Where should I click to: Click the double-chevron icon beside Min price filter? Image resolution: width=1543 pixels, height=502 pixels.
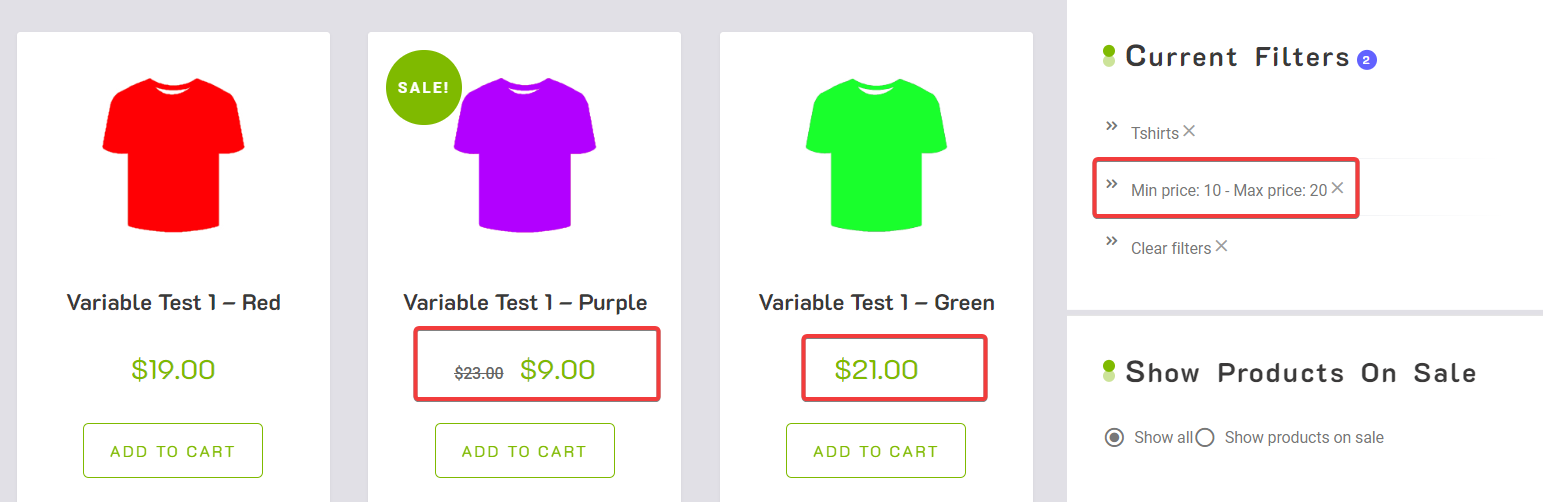pyautogui.click(x=1111, y=184)
